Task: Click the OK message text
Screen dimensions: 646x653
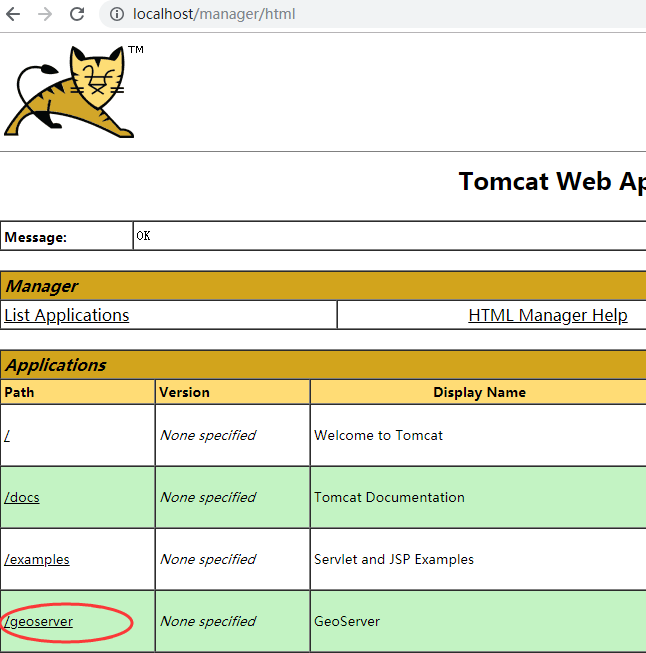Action: [x=143, y=236]
